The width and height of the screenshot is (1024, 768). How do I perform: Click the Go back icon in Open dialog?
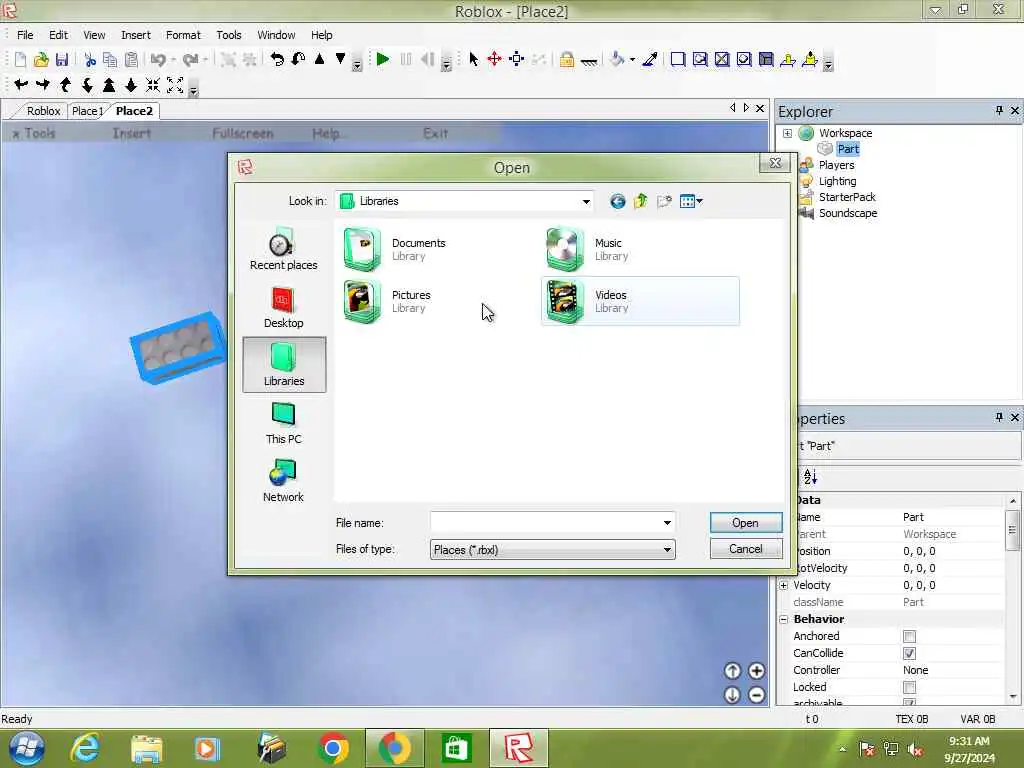click(x=617, y=201)
